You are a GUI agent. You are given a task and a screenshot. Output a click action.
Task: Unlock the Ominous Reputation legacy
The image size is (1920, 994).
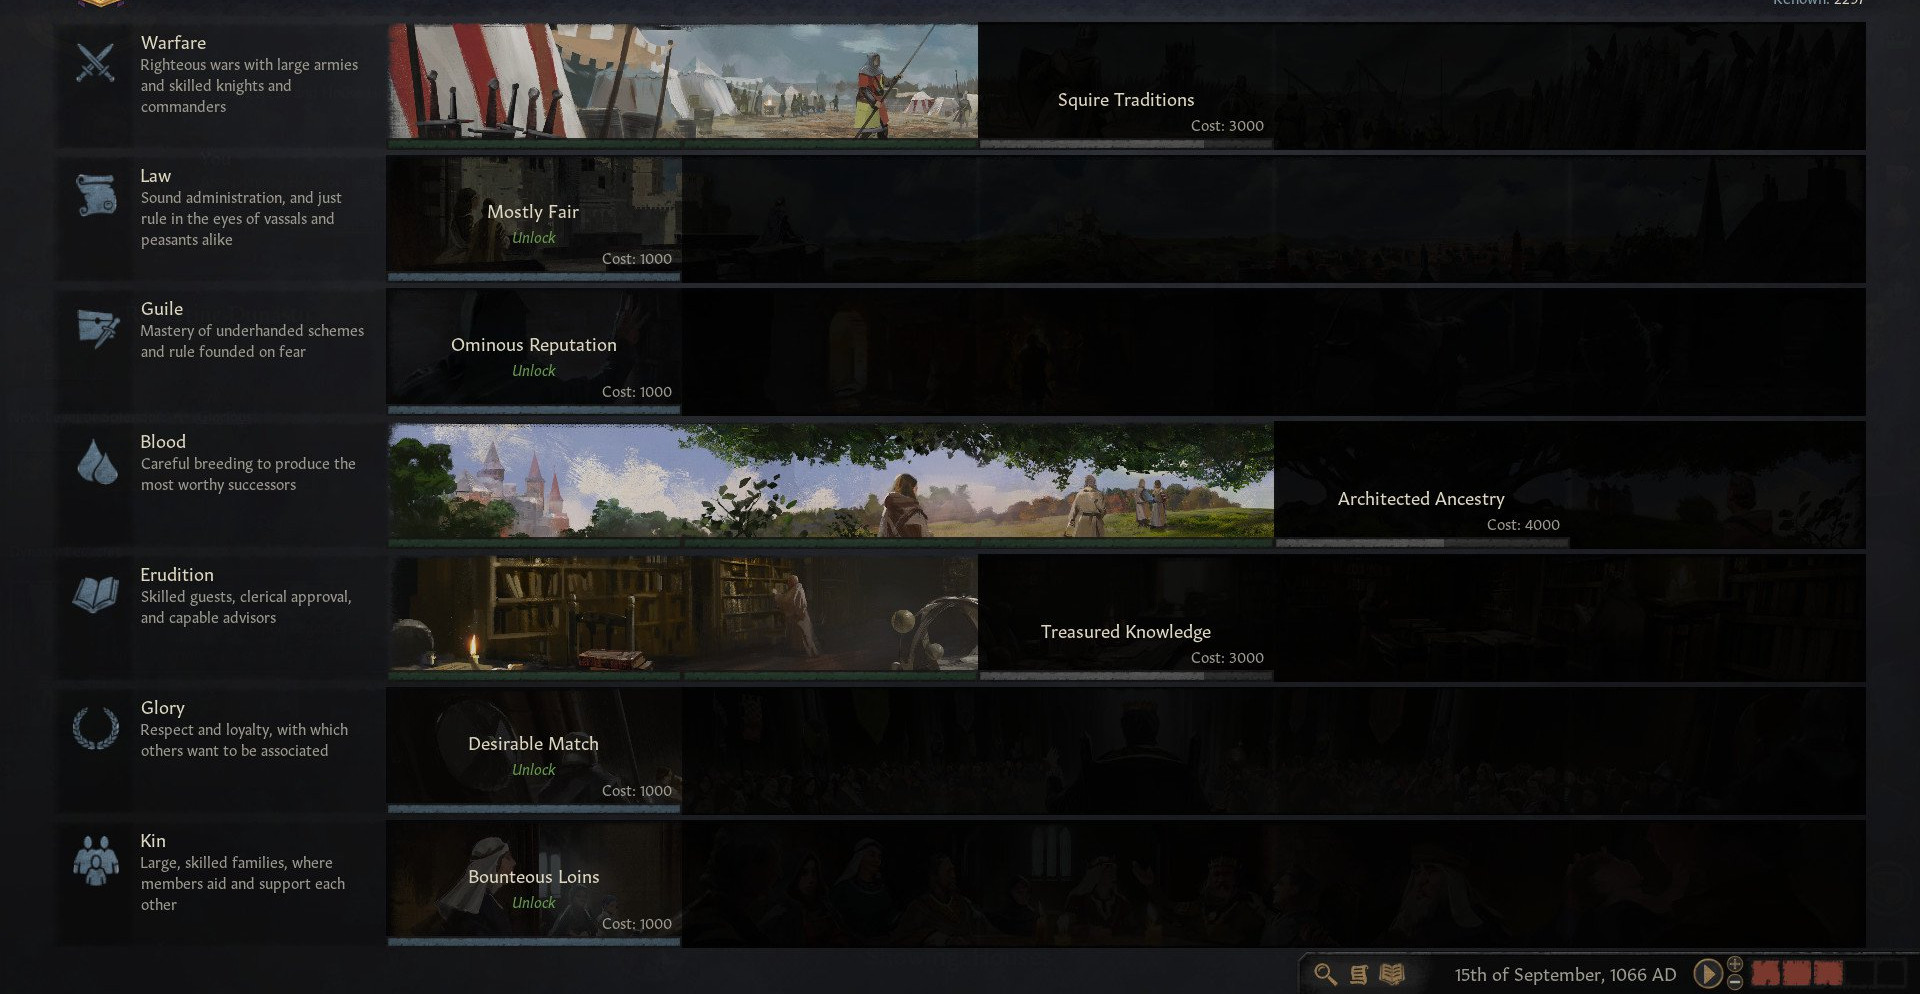(534, 370)
